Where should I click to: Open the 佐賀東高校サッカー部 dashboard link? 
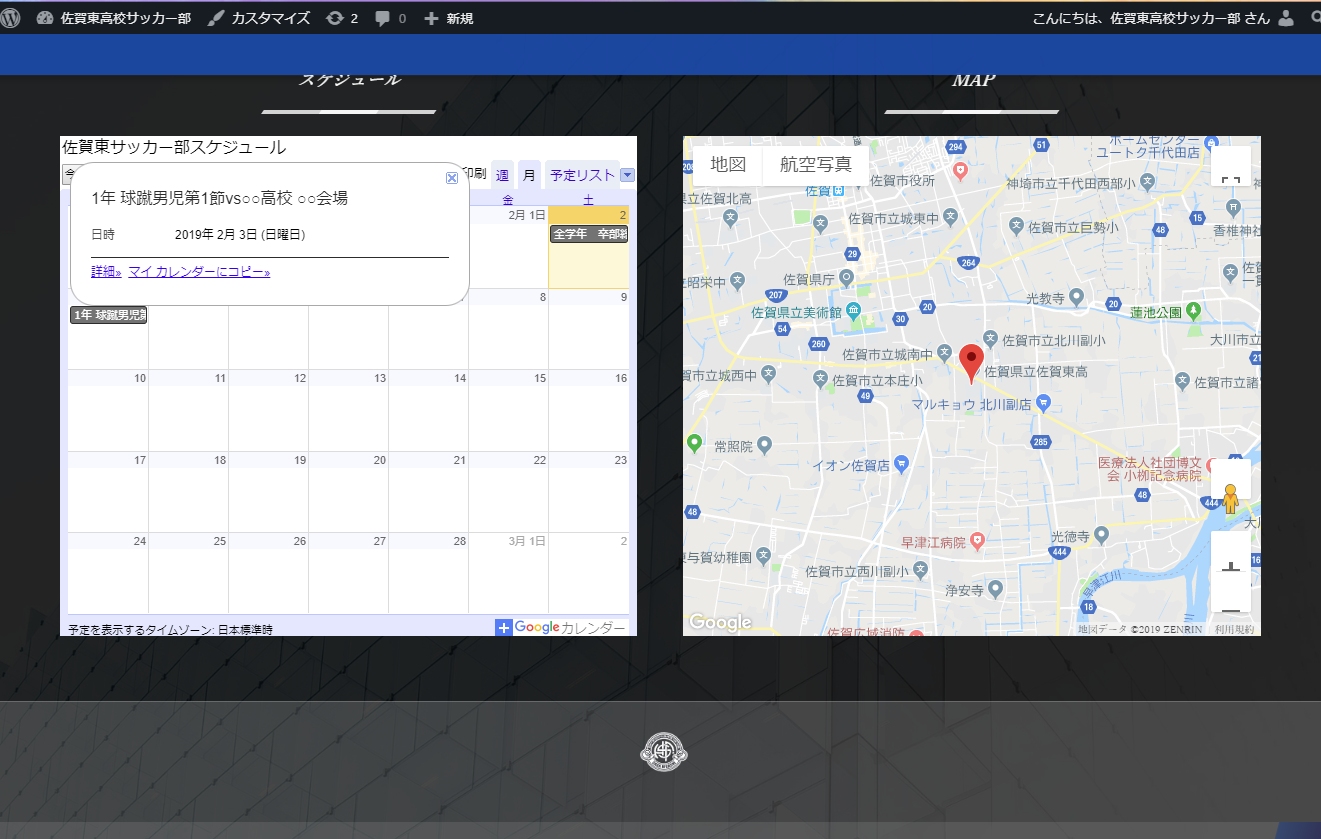[114, 18]
